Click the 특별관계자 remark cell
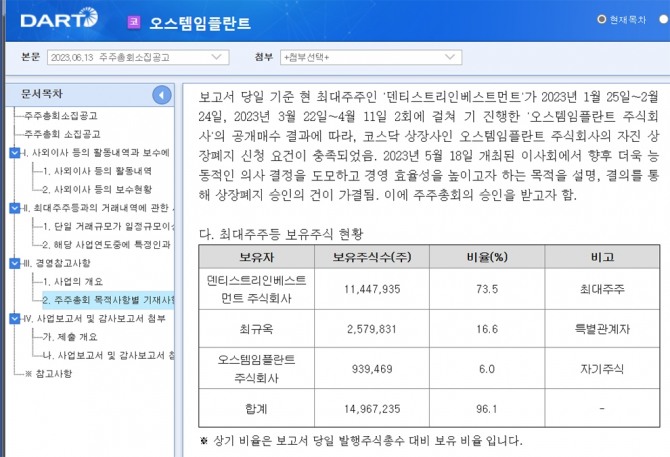Image resolution: width=670 pixels, height=457 pixels. [x=602, y=329]
